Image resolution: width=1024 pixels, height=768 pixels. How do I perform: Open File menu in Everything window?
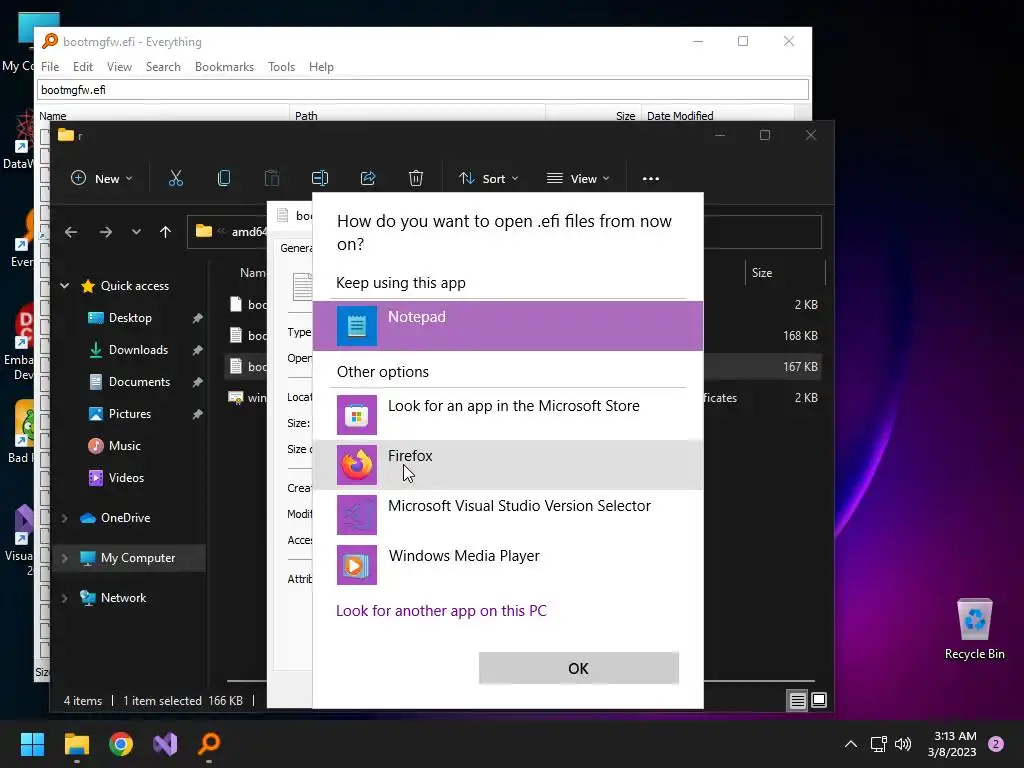pos(50,67)
